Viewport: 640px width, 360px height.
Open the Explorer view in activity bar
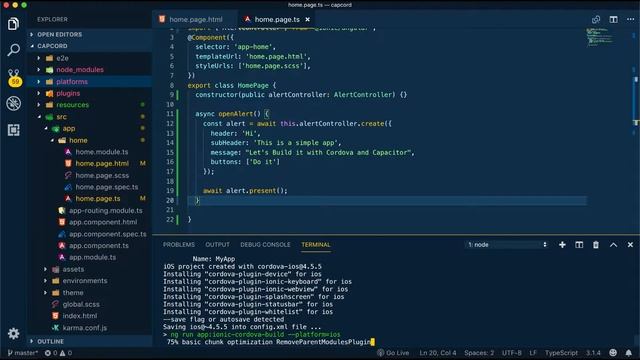(13, 24)
